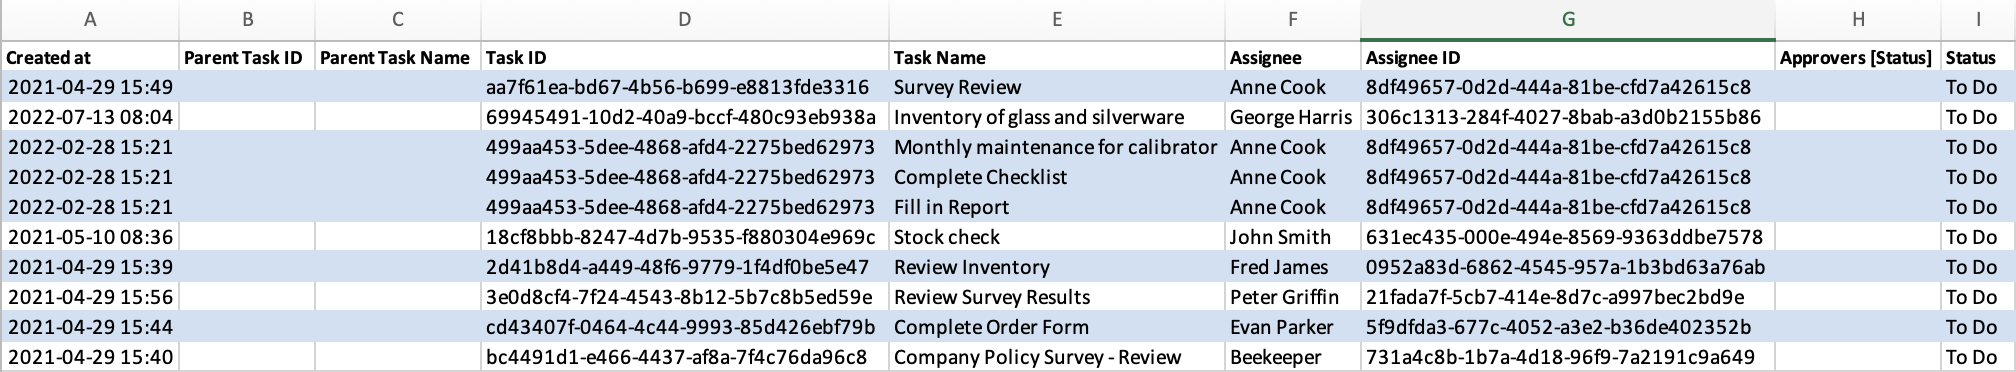The image size is (2016, 372).
Task: Select column A header
Action: tap(91, 19)
